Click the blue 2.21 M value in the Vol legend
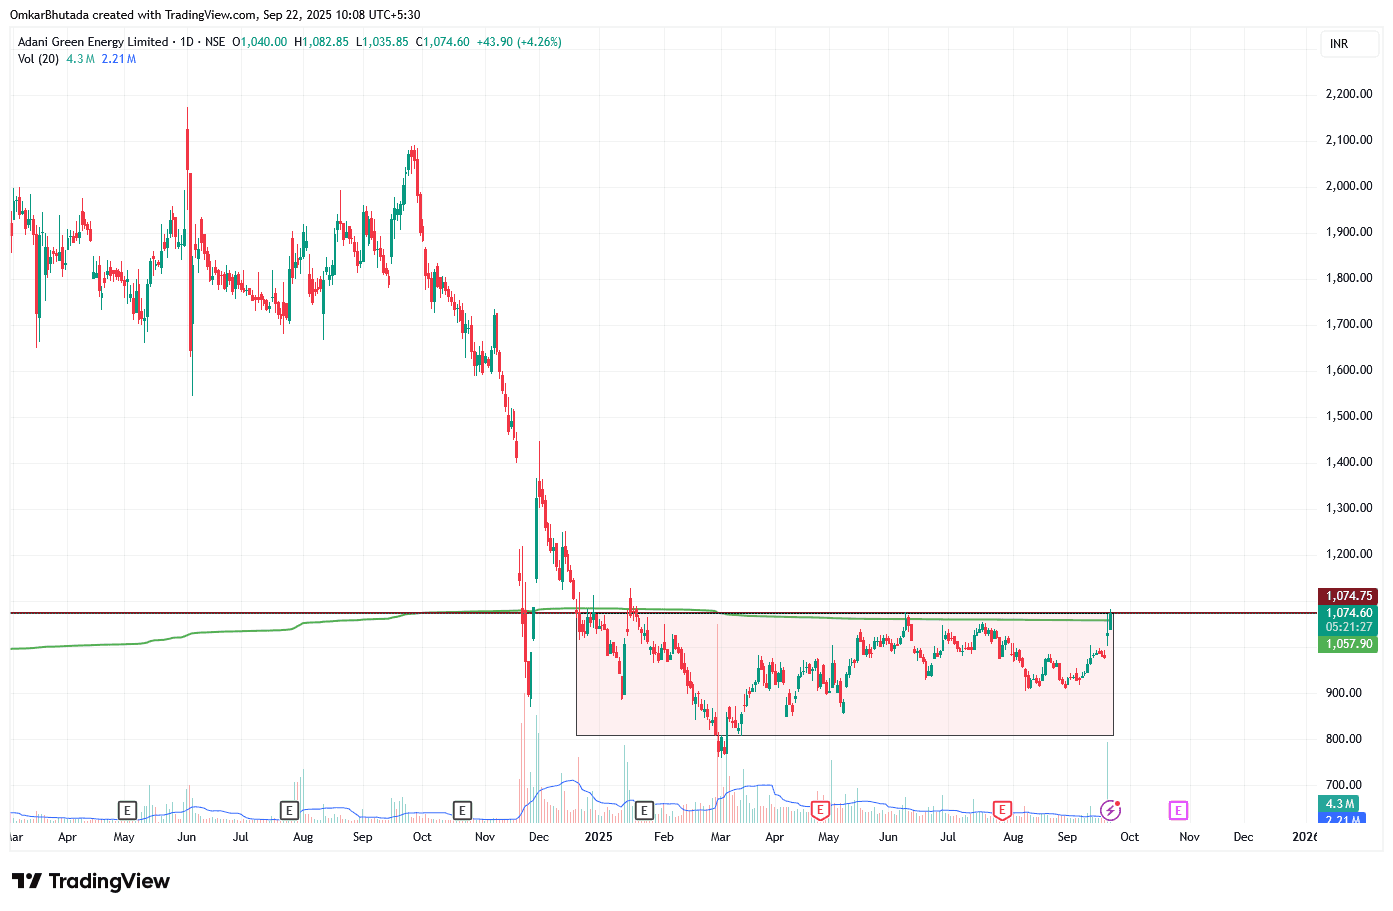Viewport: 1393px width, 911px height. 119,59
